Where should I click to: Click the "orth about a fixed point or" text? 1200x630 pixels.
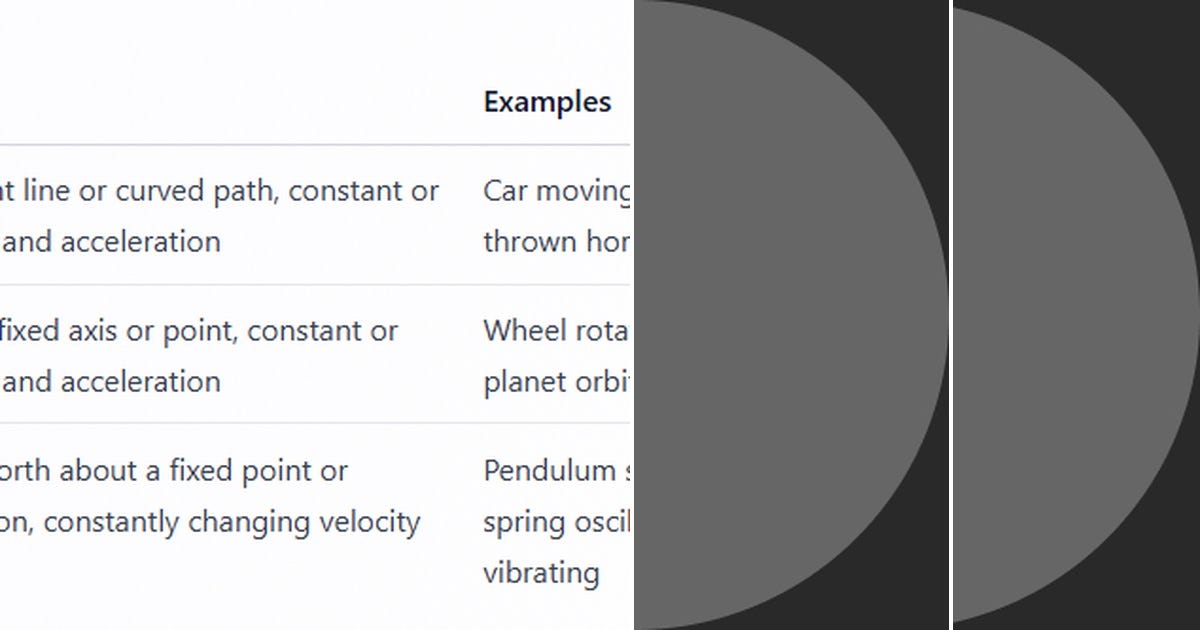coord(174,470)
